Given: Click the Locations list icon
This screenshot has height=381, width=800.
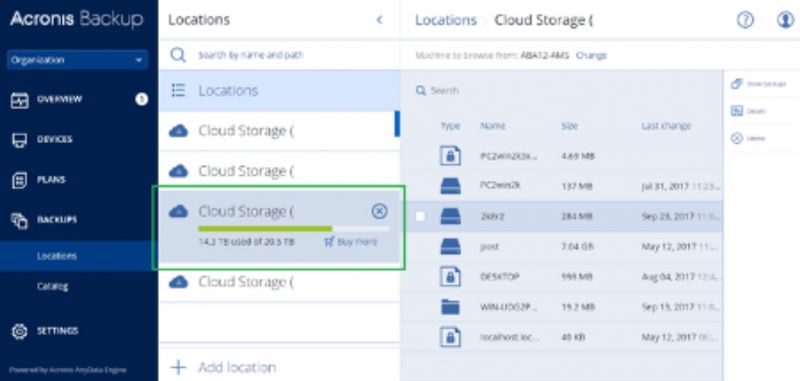Looking at the screenshot, I should click(178, 90).
